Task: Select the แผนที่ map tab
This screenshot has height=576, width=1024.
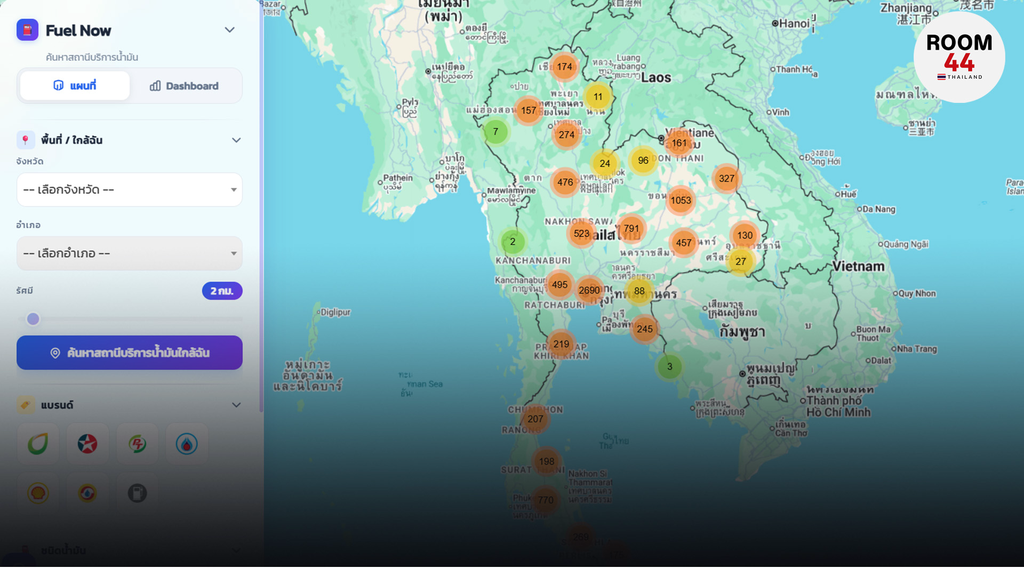Action: pos(73,86)
